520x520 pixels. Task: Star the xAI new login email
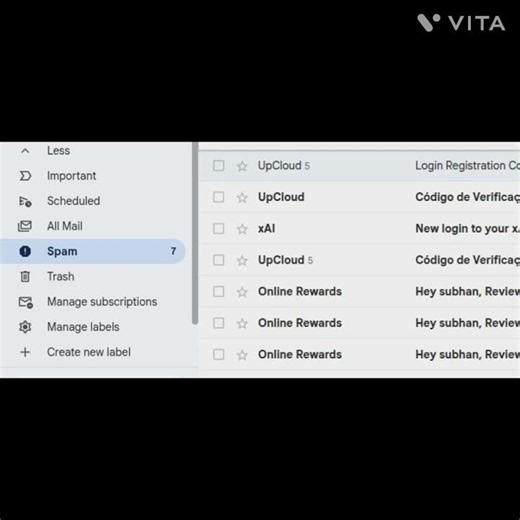coord(242,229)
